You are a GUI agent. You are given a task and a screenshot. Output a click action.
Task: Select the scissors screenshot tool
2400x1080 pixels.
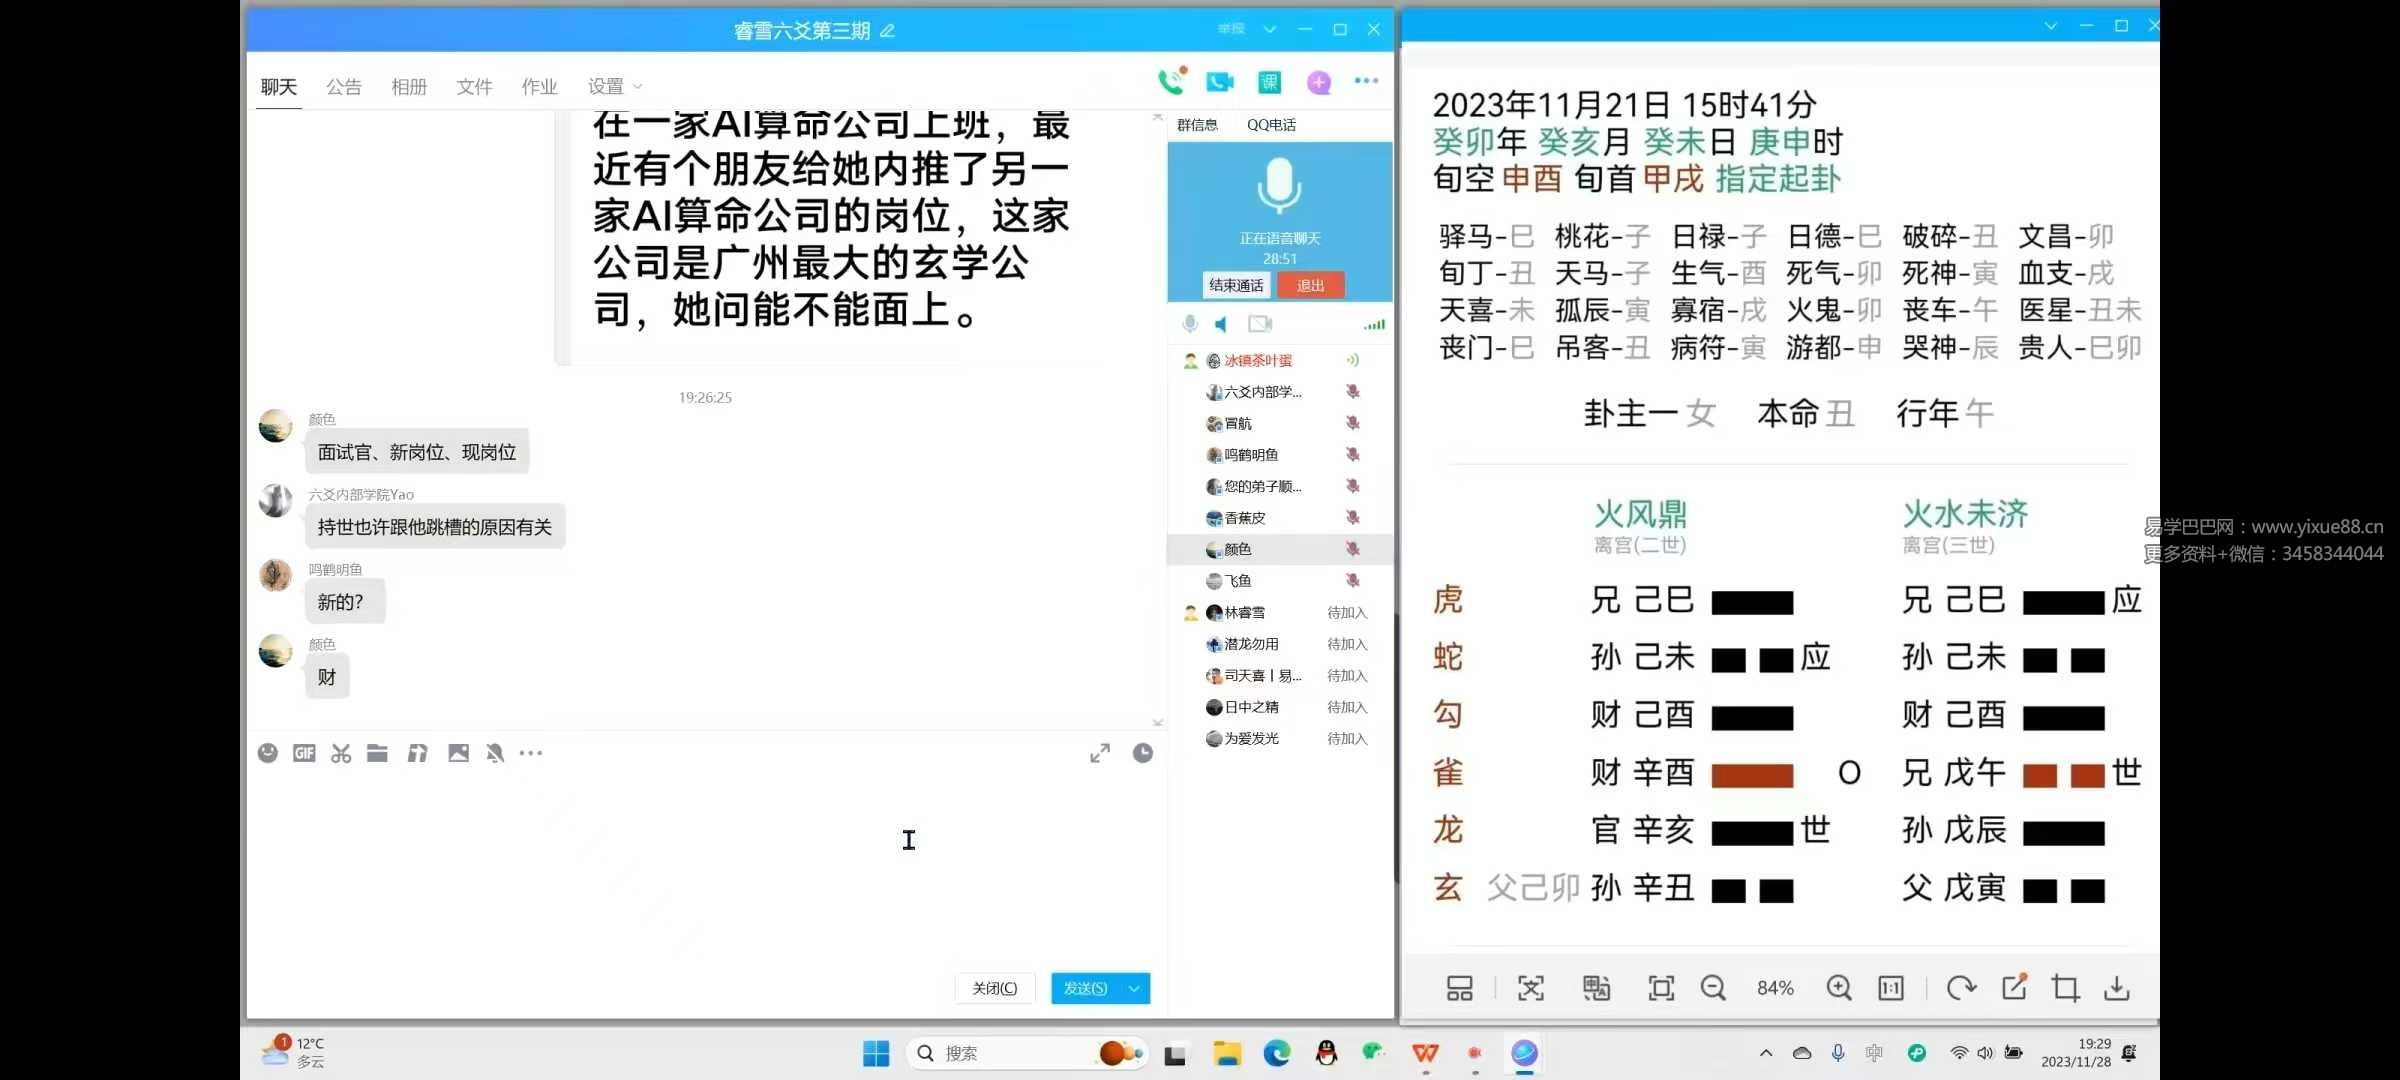(x=341, y=753)
